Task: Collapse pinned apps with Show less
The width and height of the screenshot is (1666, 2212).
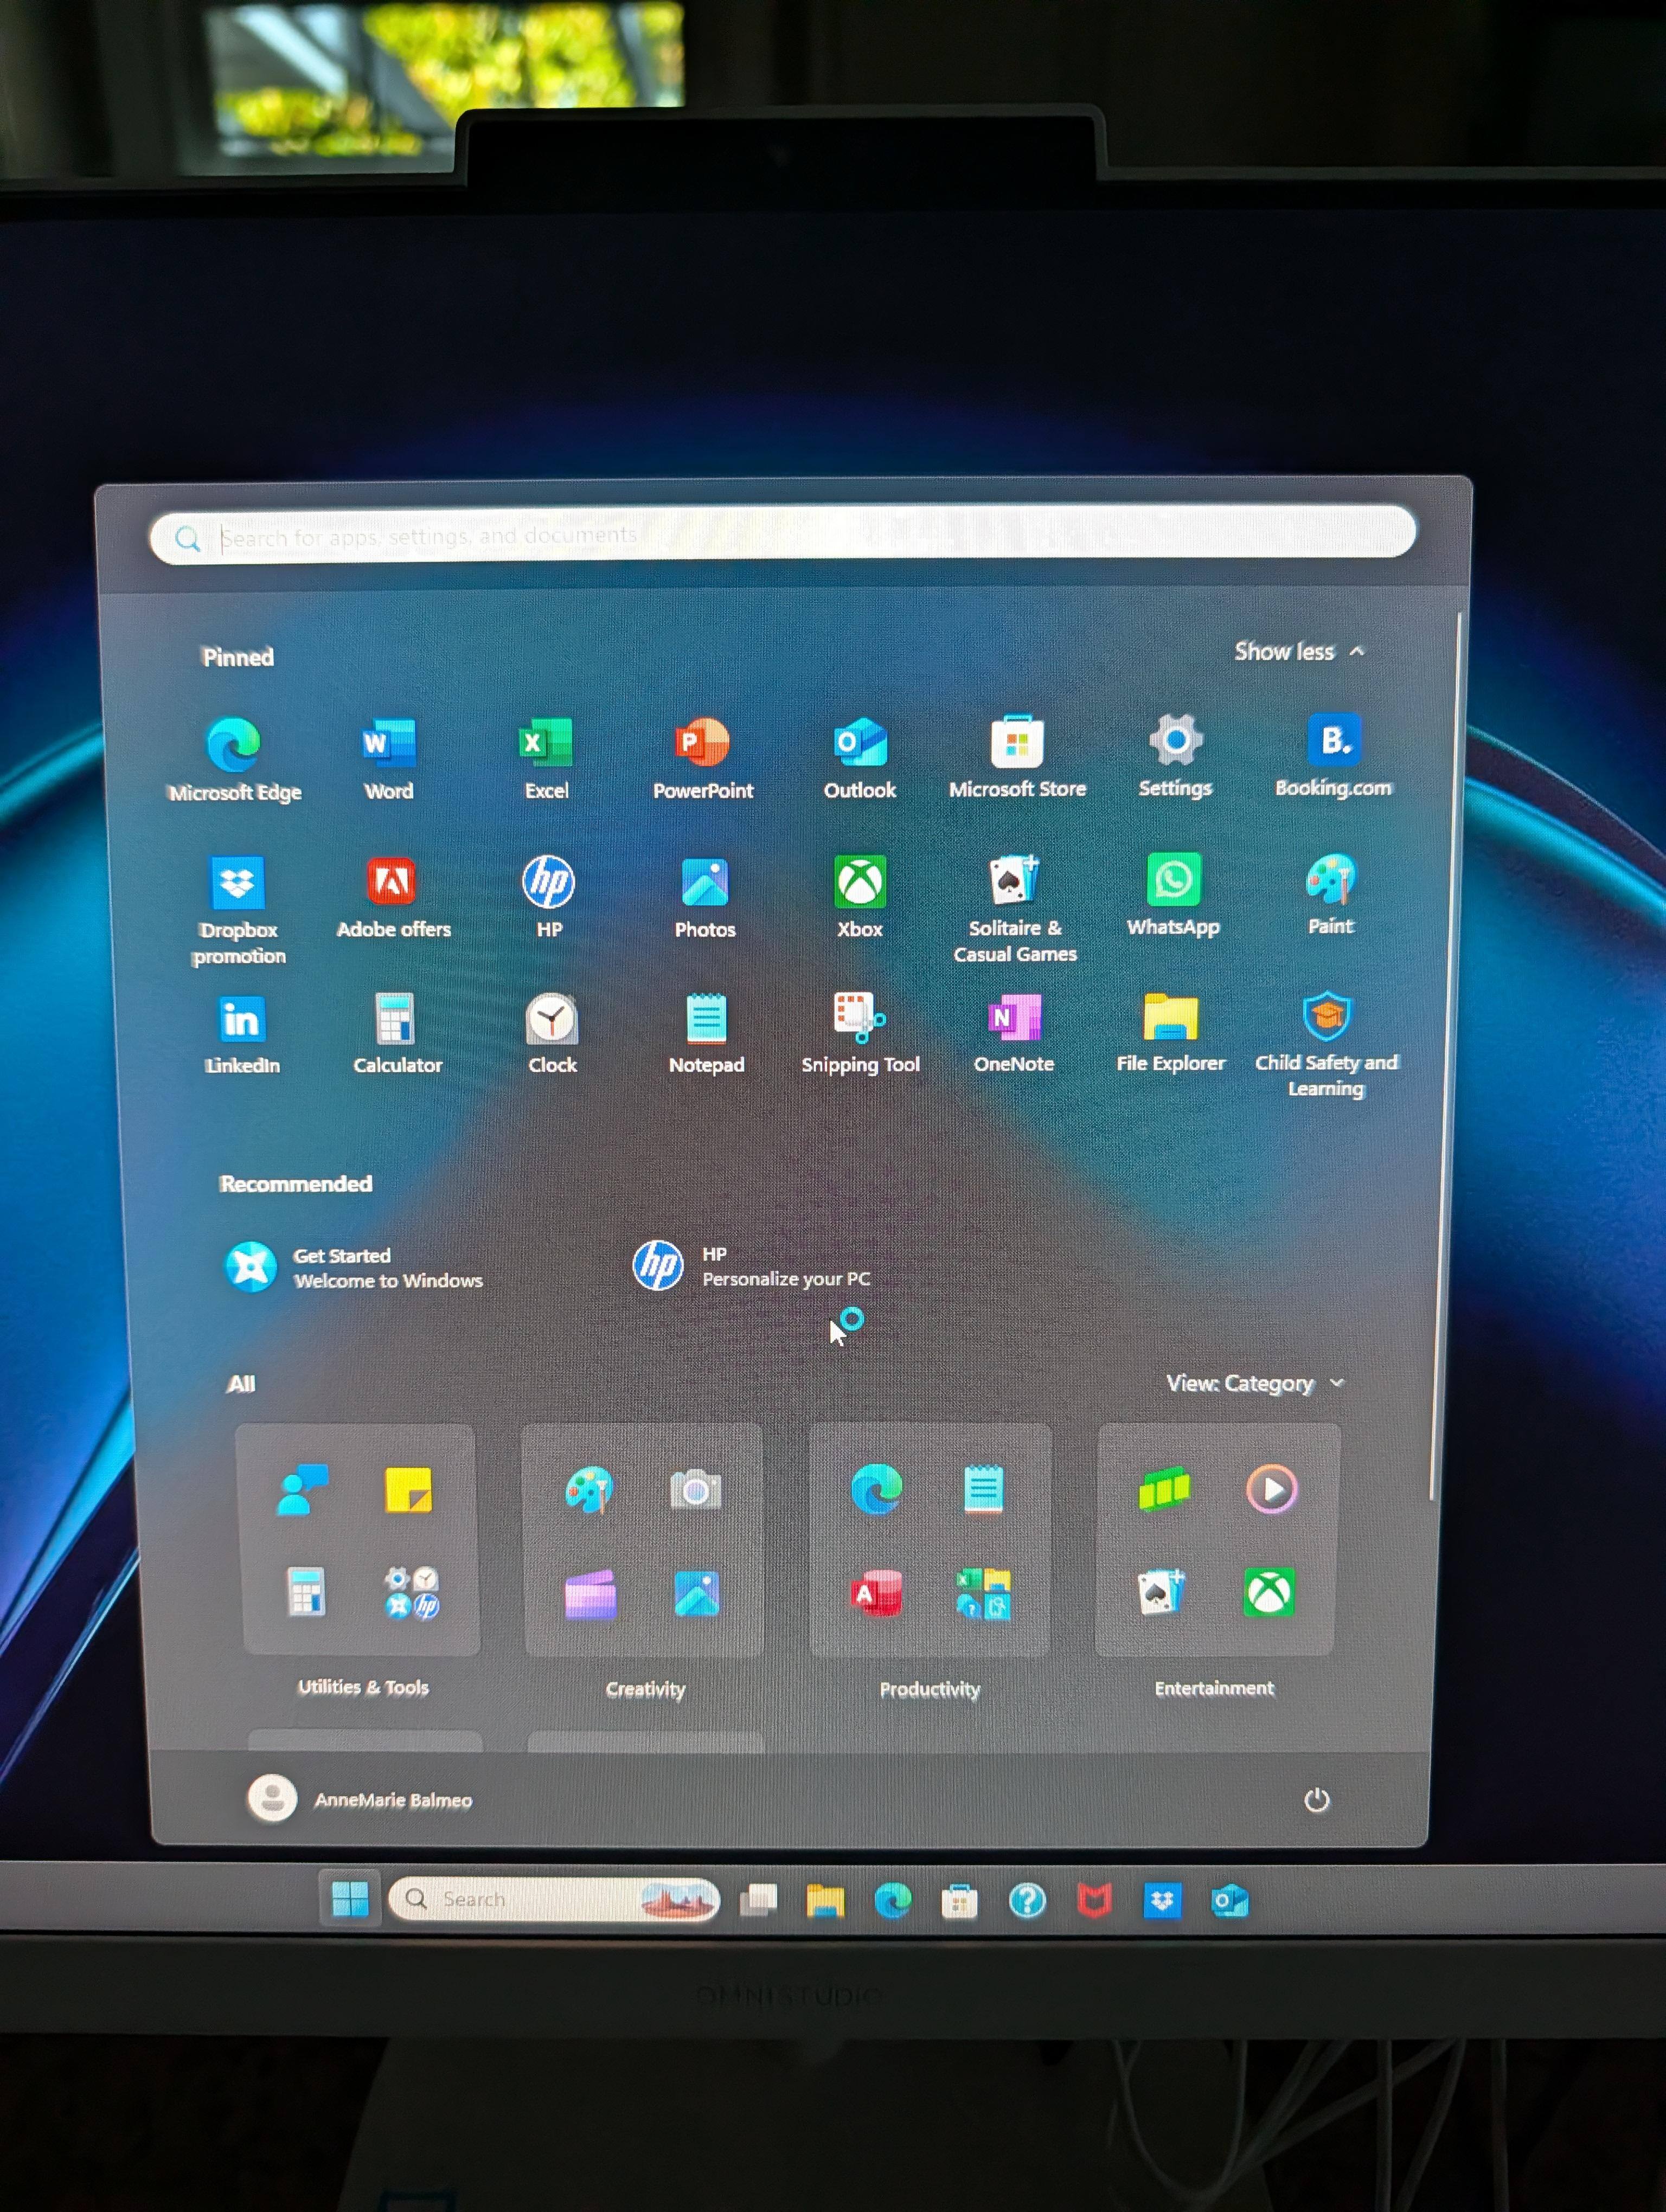Action: tap(1299, 652)
